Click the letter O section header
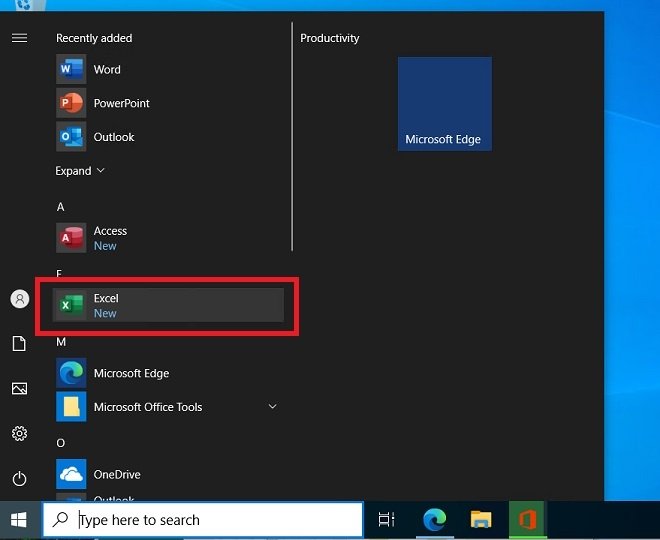Screen dimensions: 660x540 [61, 443]
